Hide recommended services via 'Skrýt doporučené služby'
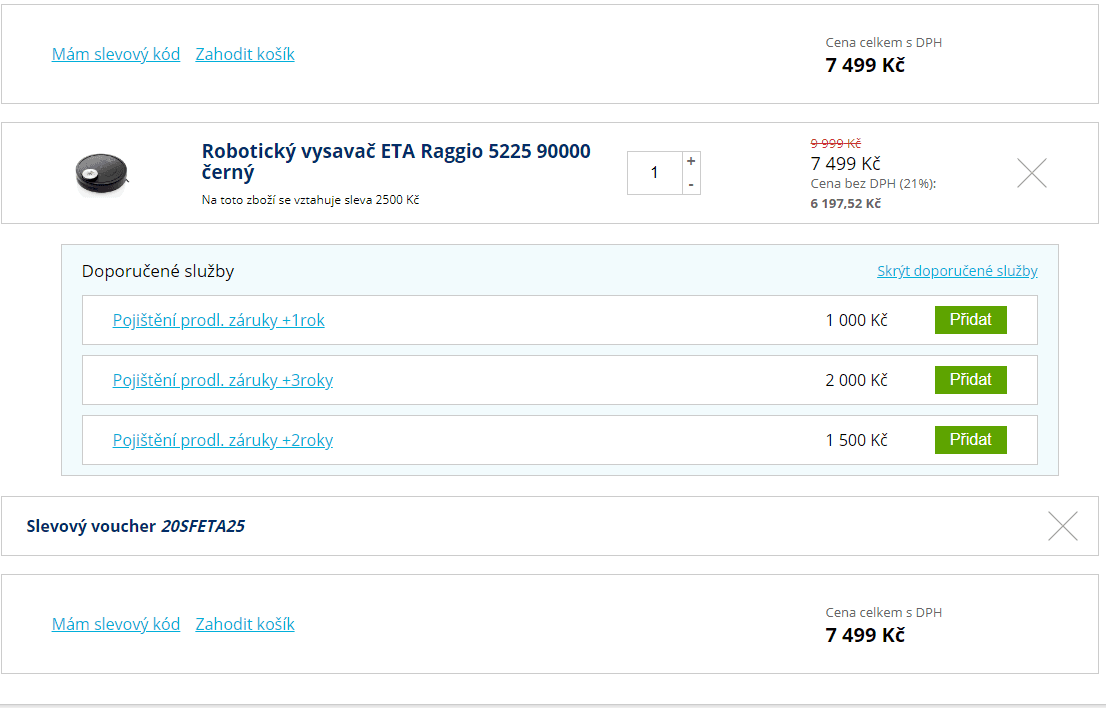This screenshot has width=1106, height=708. (957, 271)
